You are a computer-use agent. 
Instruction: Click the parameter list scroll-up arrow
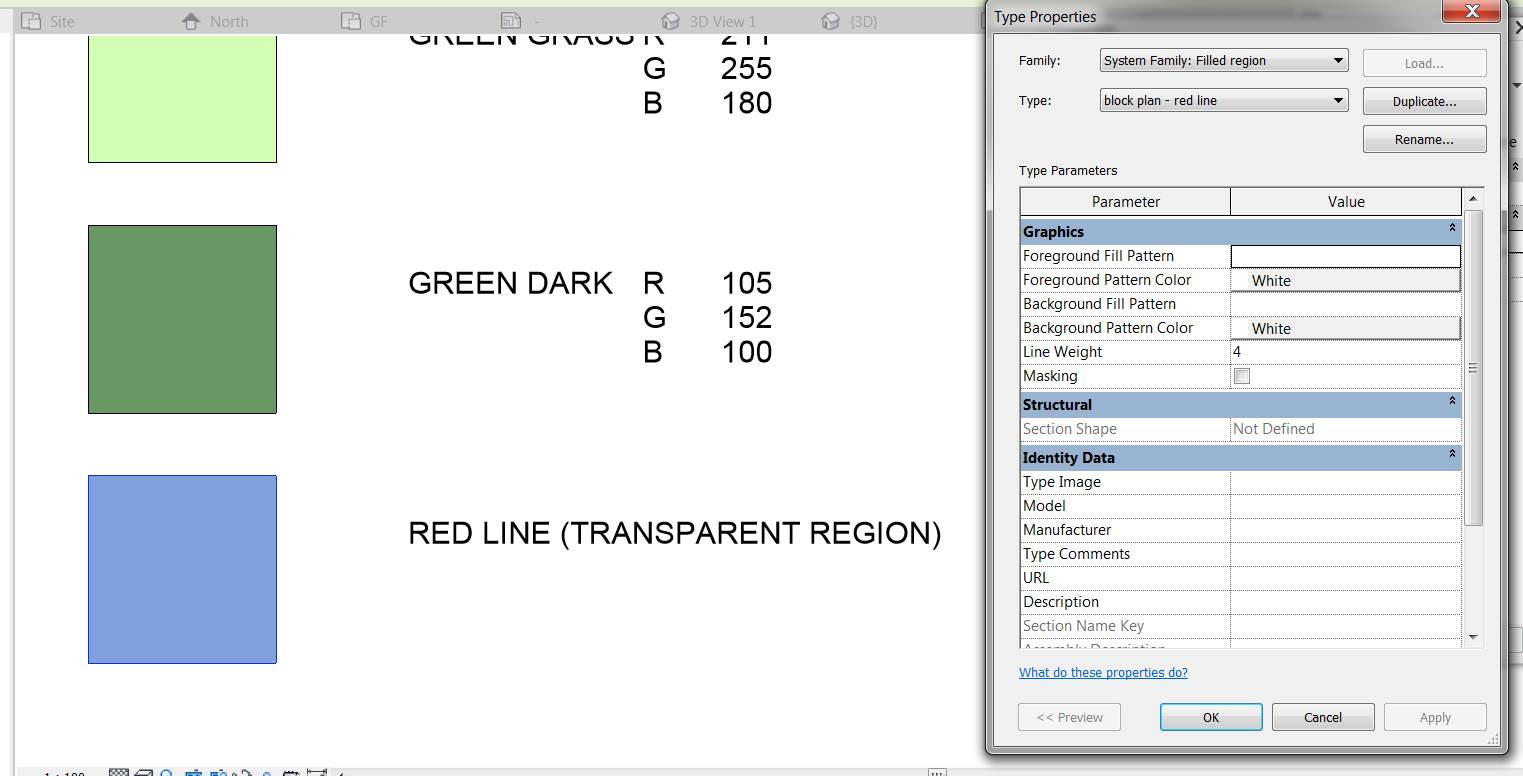(x=1472, y=200)
